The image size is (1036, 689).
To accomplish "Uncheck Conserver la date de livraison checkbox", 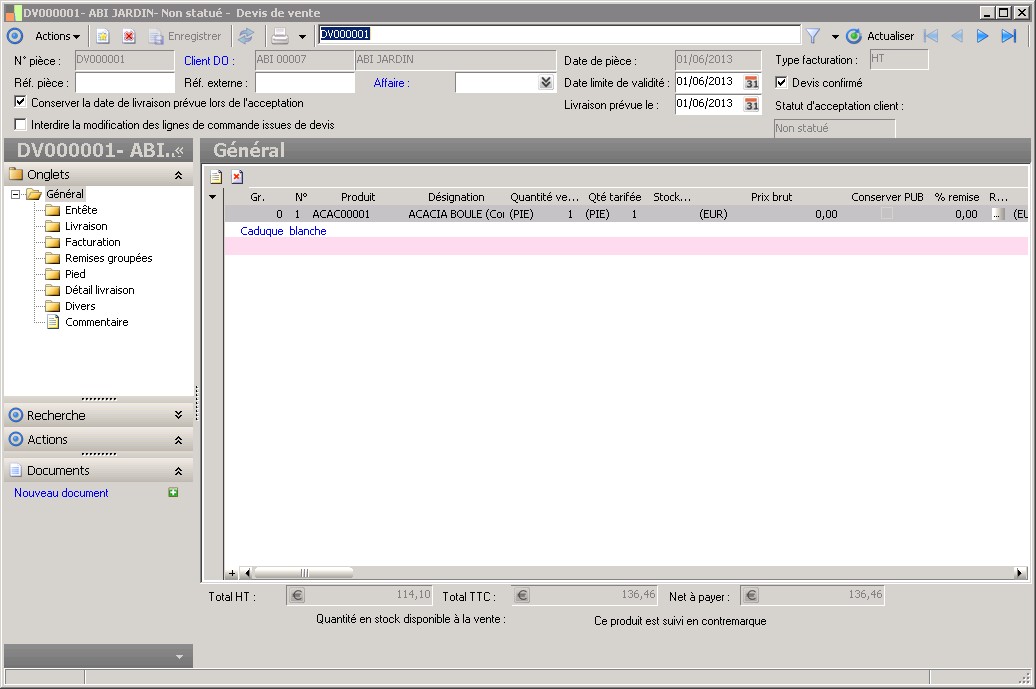I will point(21,102).
